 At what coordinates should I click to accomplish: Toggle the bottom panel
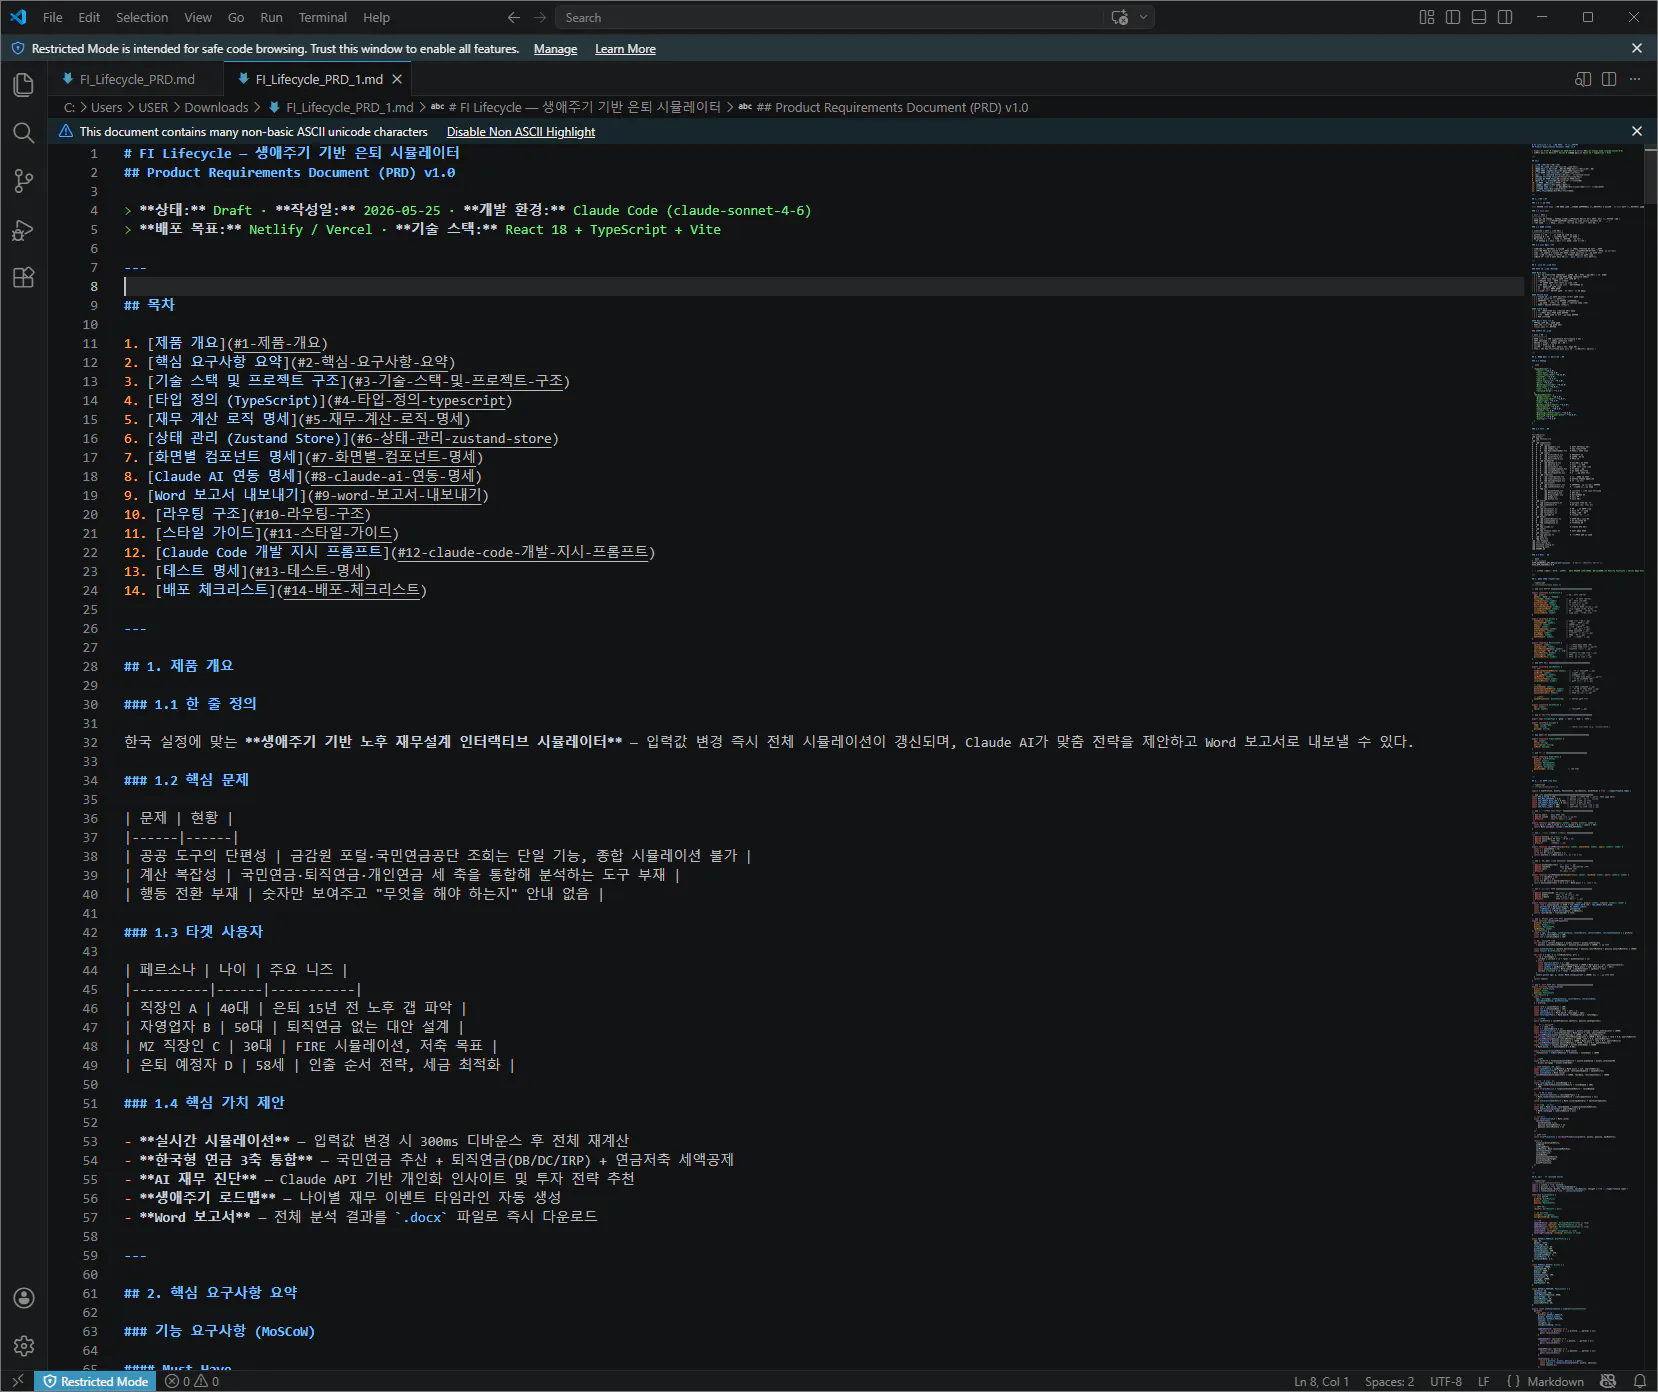tap(1479, 17)
